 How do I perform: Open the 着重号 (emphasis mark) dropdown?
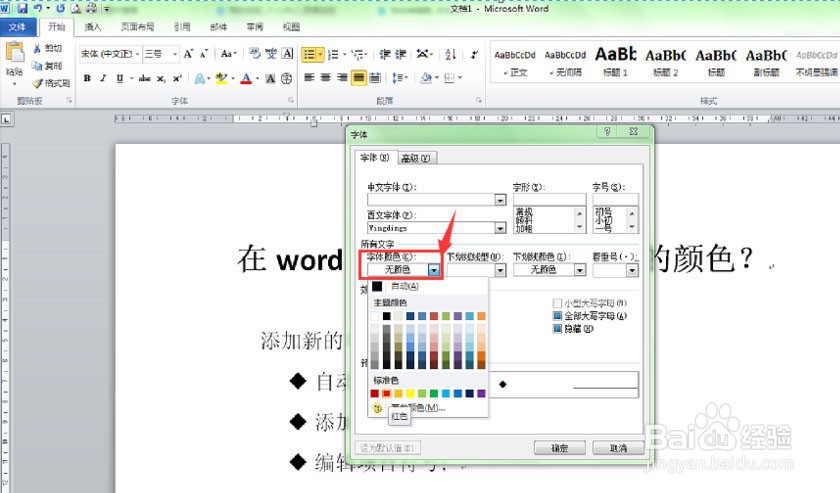[x=632, y=270]
